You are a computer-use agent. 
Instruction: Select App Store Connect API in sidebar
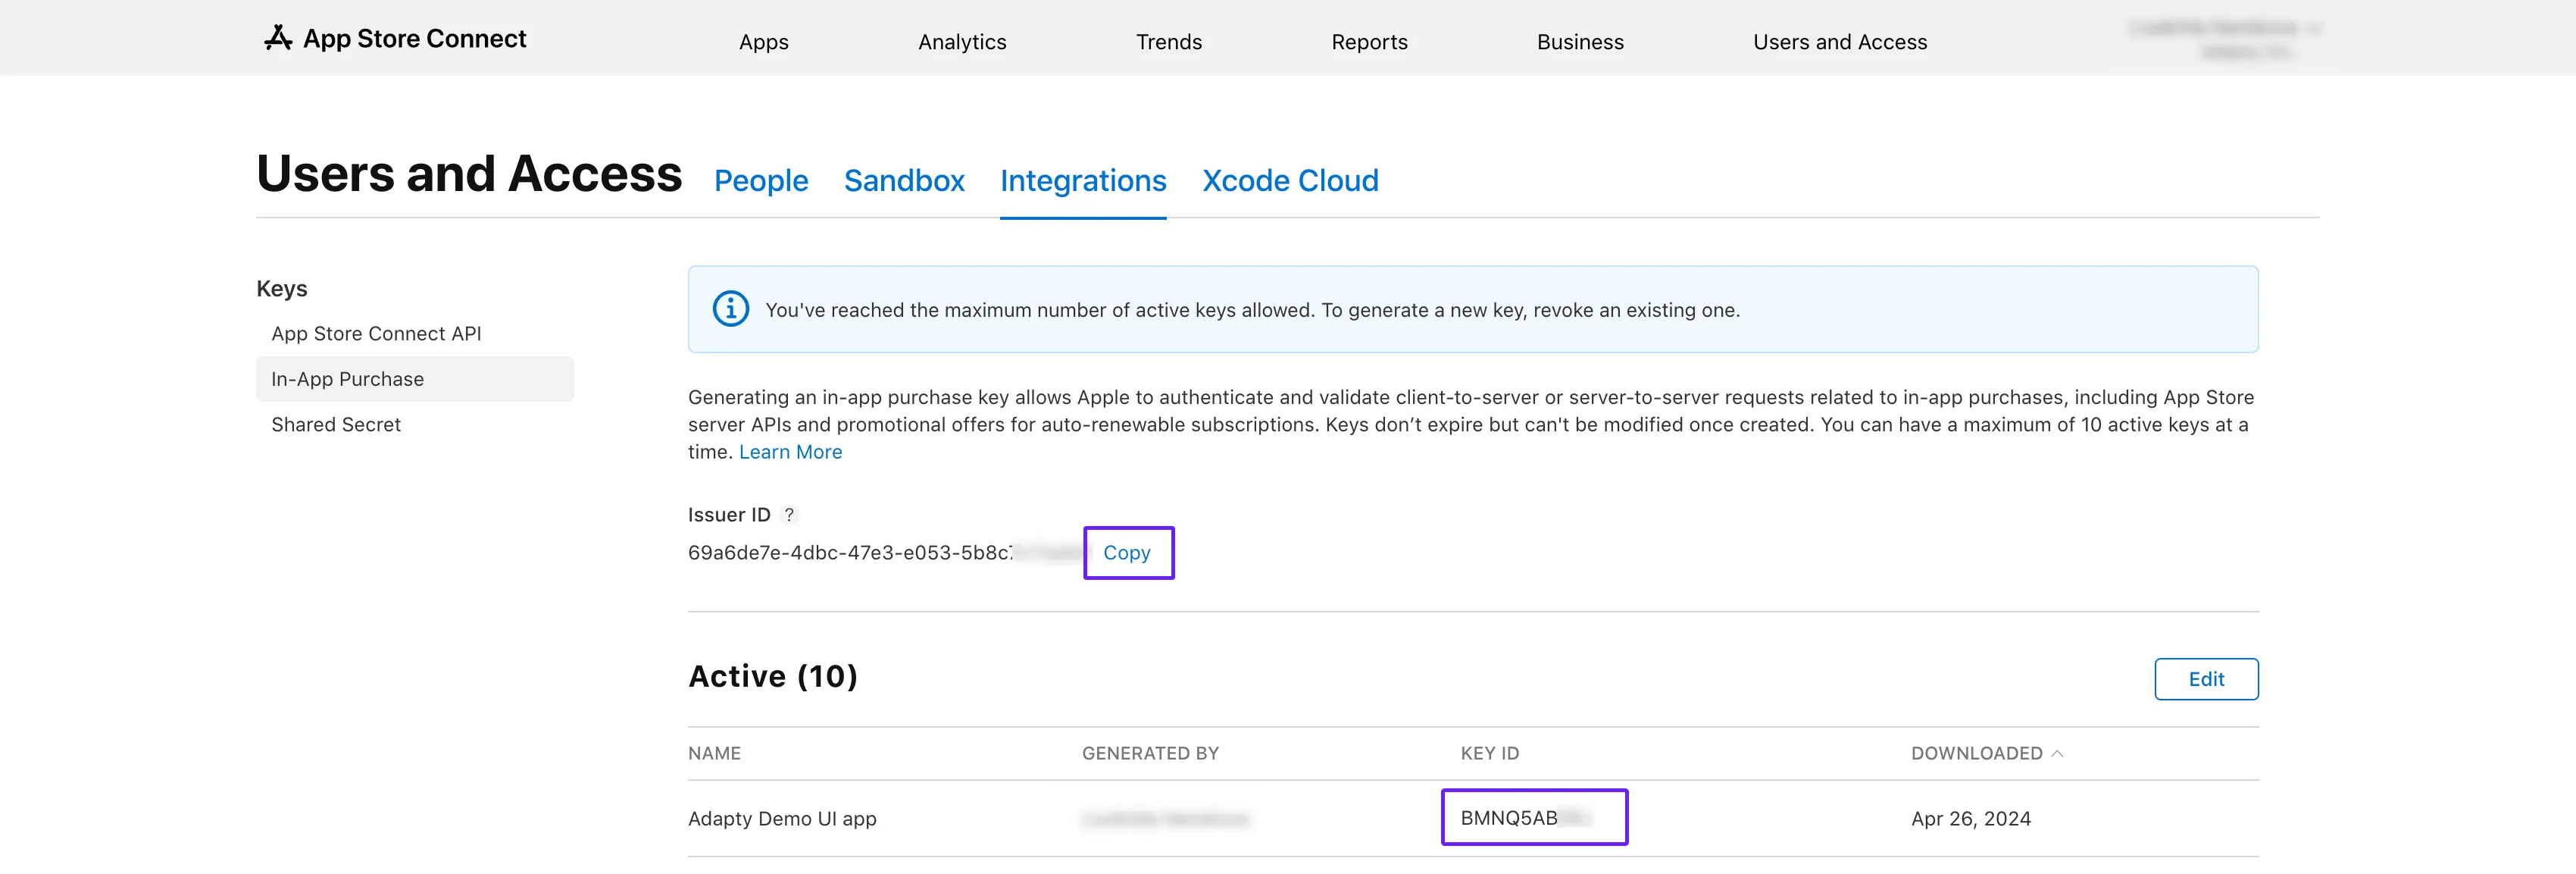point(376,334)
